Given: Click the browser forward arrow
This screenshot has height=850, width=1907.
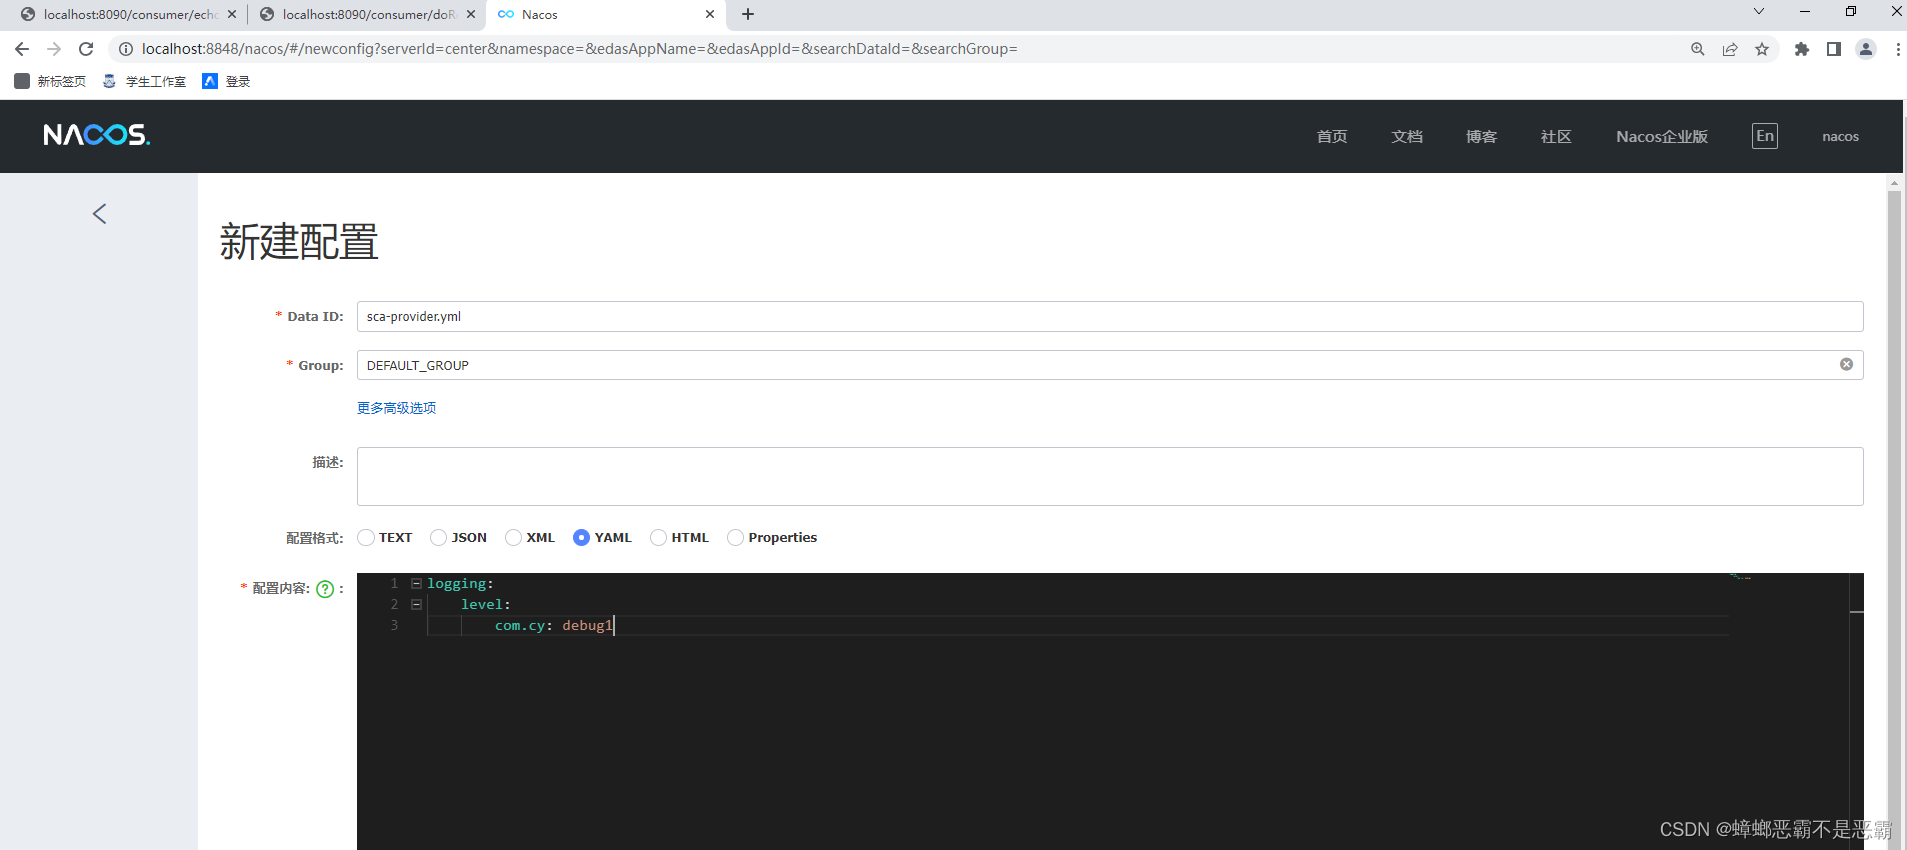Looking at the screenshot, I should pyautogui.click(x=54, y=49).
